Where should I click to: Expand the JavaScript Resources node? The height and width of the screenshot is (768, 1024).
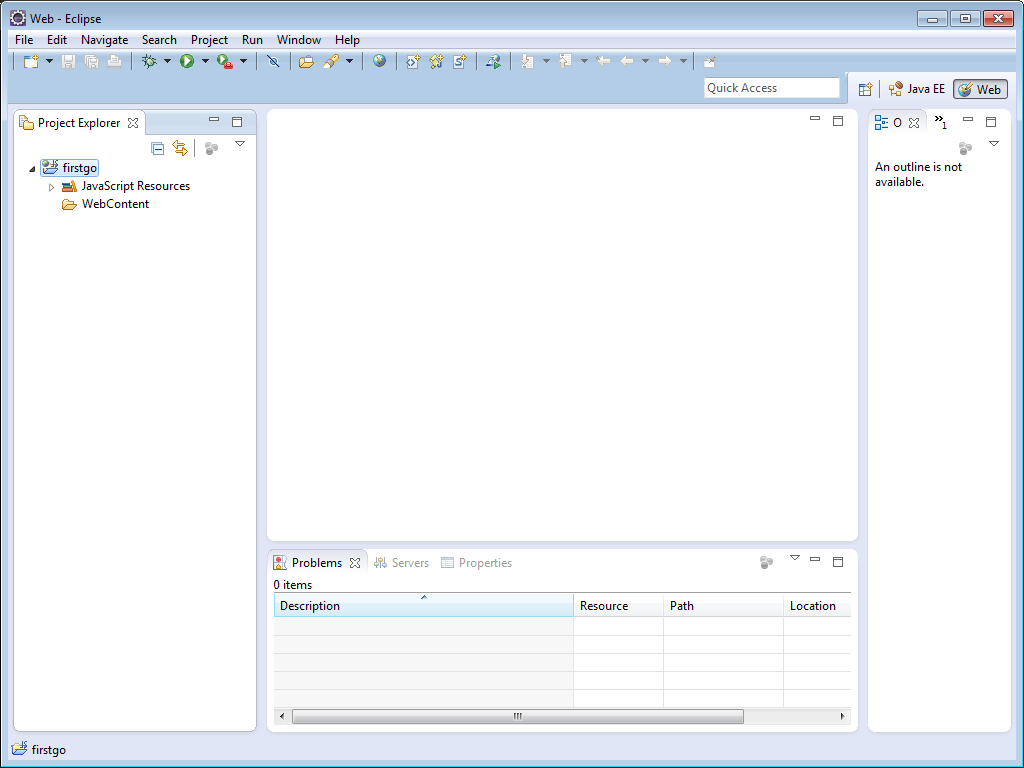[x=51, y=187]
